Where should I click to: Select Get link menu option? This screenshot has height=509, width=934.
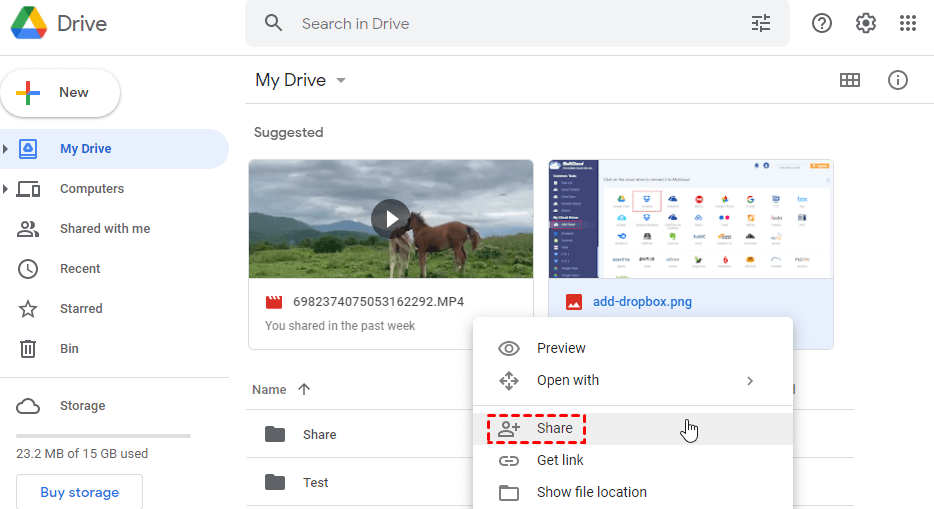560,461
